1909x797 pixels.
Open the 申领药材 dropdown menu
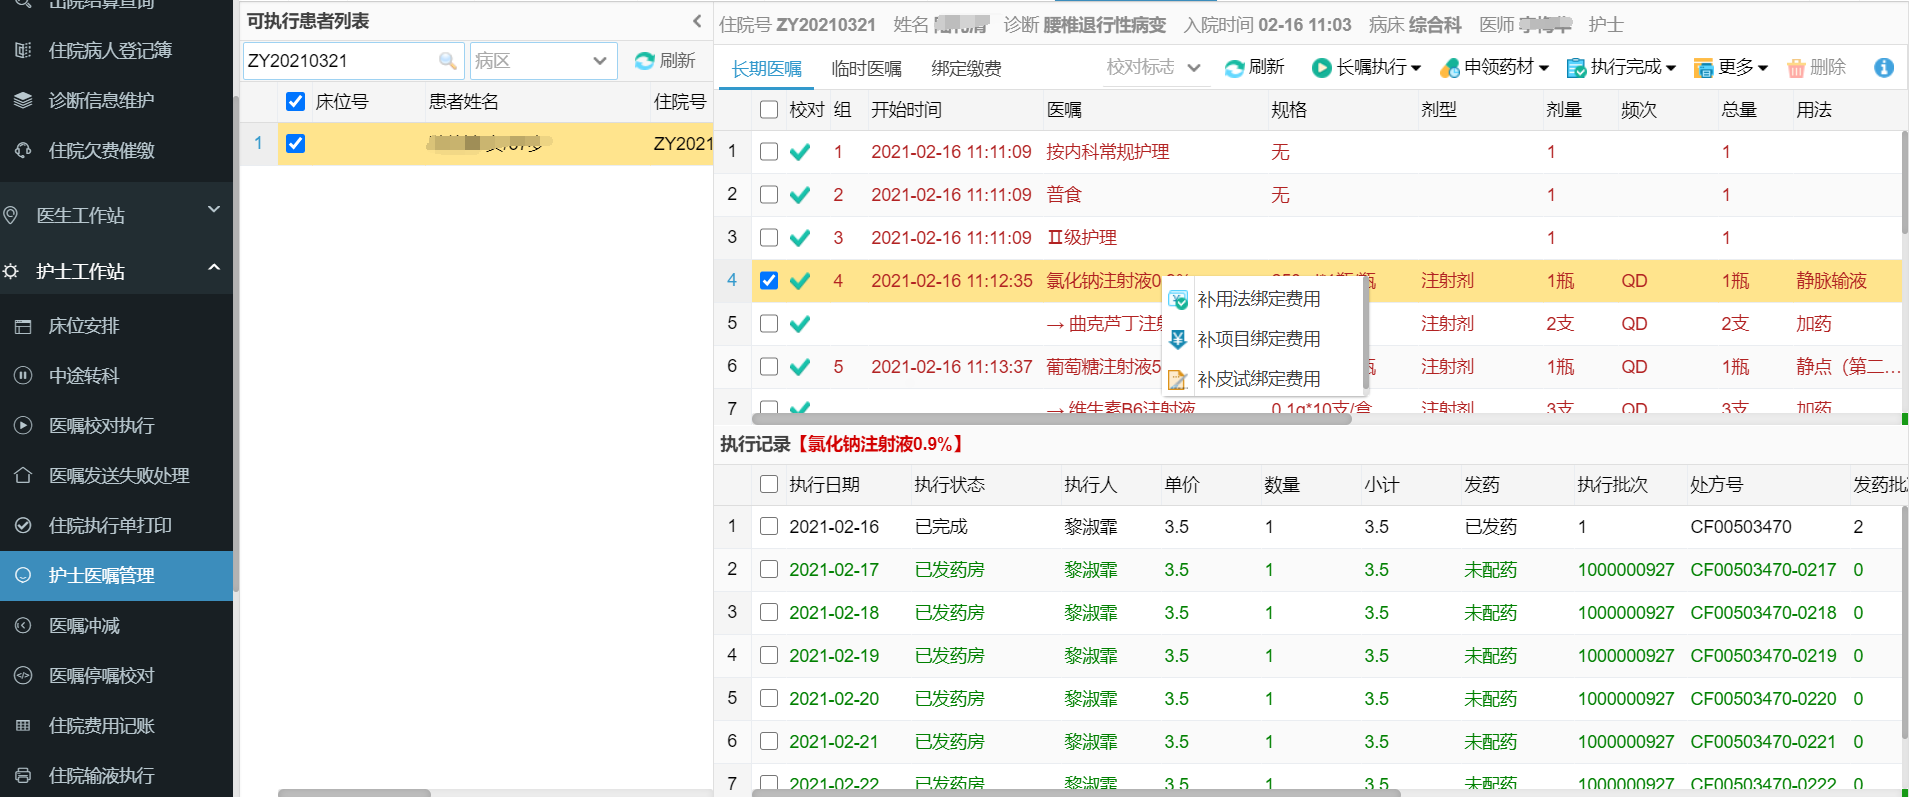1494,68
